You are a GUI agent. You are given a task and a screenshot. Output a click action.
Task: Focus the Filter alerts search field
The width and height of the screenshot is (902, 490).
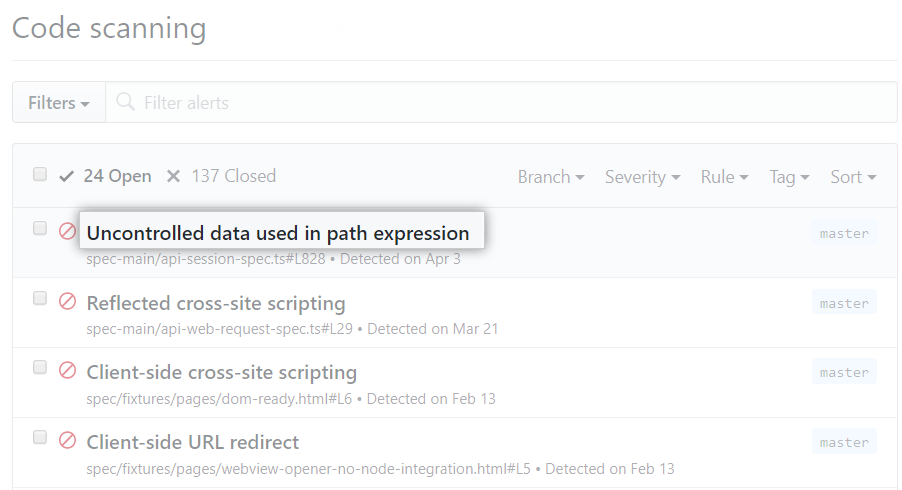click(x=501, y=102)
